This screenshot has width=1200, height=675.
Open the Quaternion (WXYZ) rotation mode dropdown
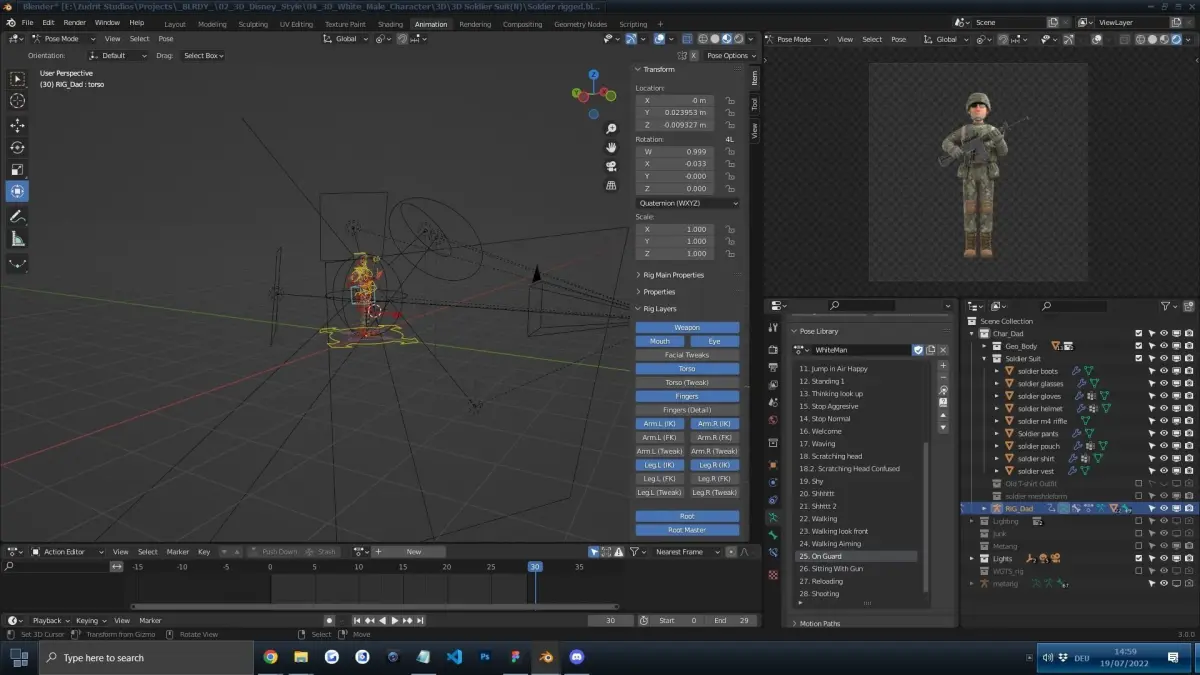pyautogui.click(x=687, y=203)
